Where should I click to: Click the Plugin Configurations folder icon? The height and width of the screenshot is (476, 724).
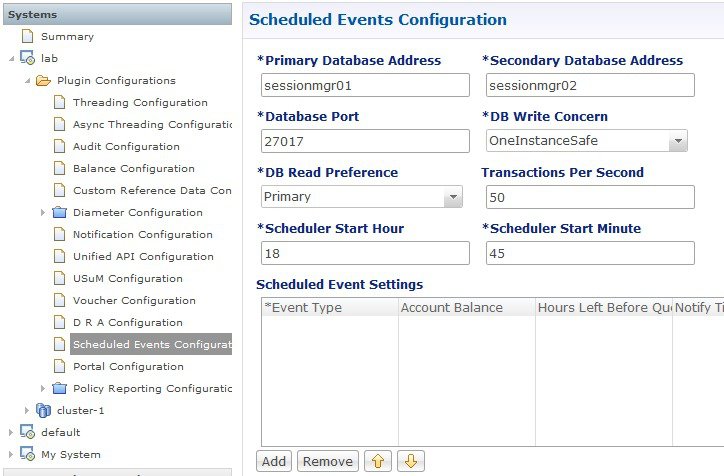(x=43, y=80)
